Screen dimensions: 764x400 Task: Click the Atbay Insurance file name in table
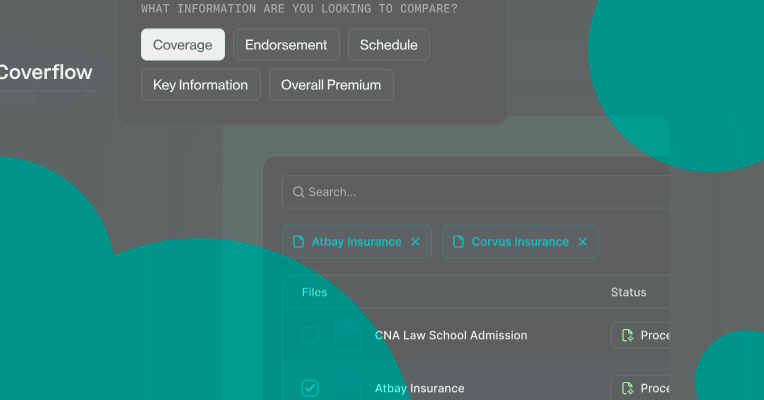pos(420,388)
